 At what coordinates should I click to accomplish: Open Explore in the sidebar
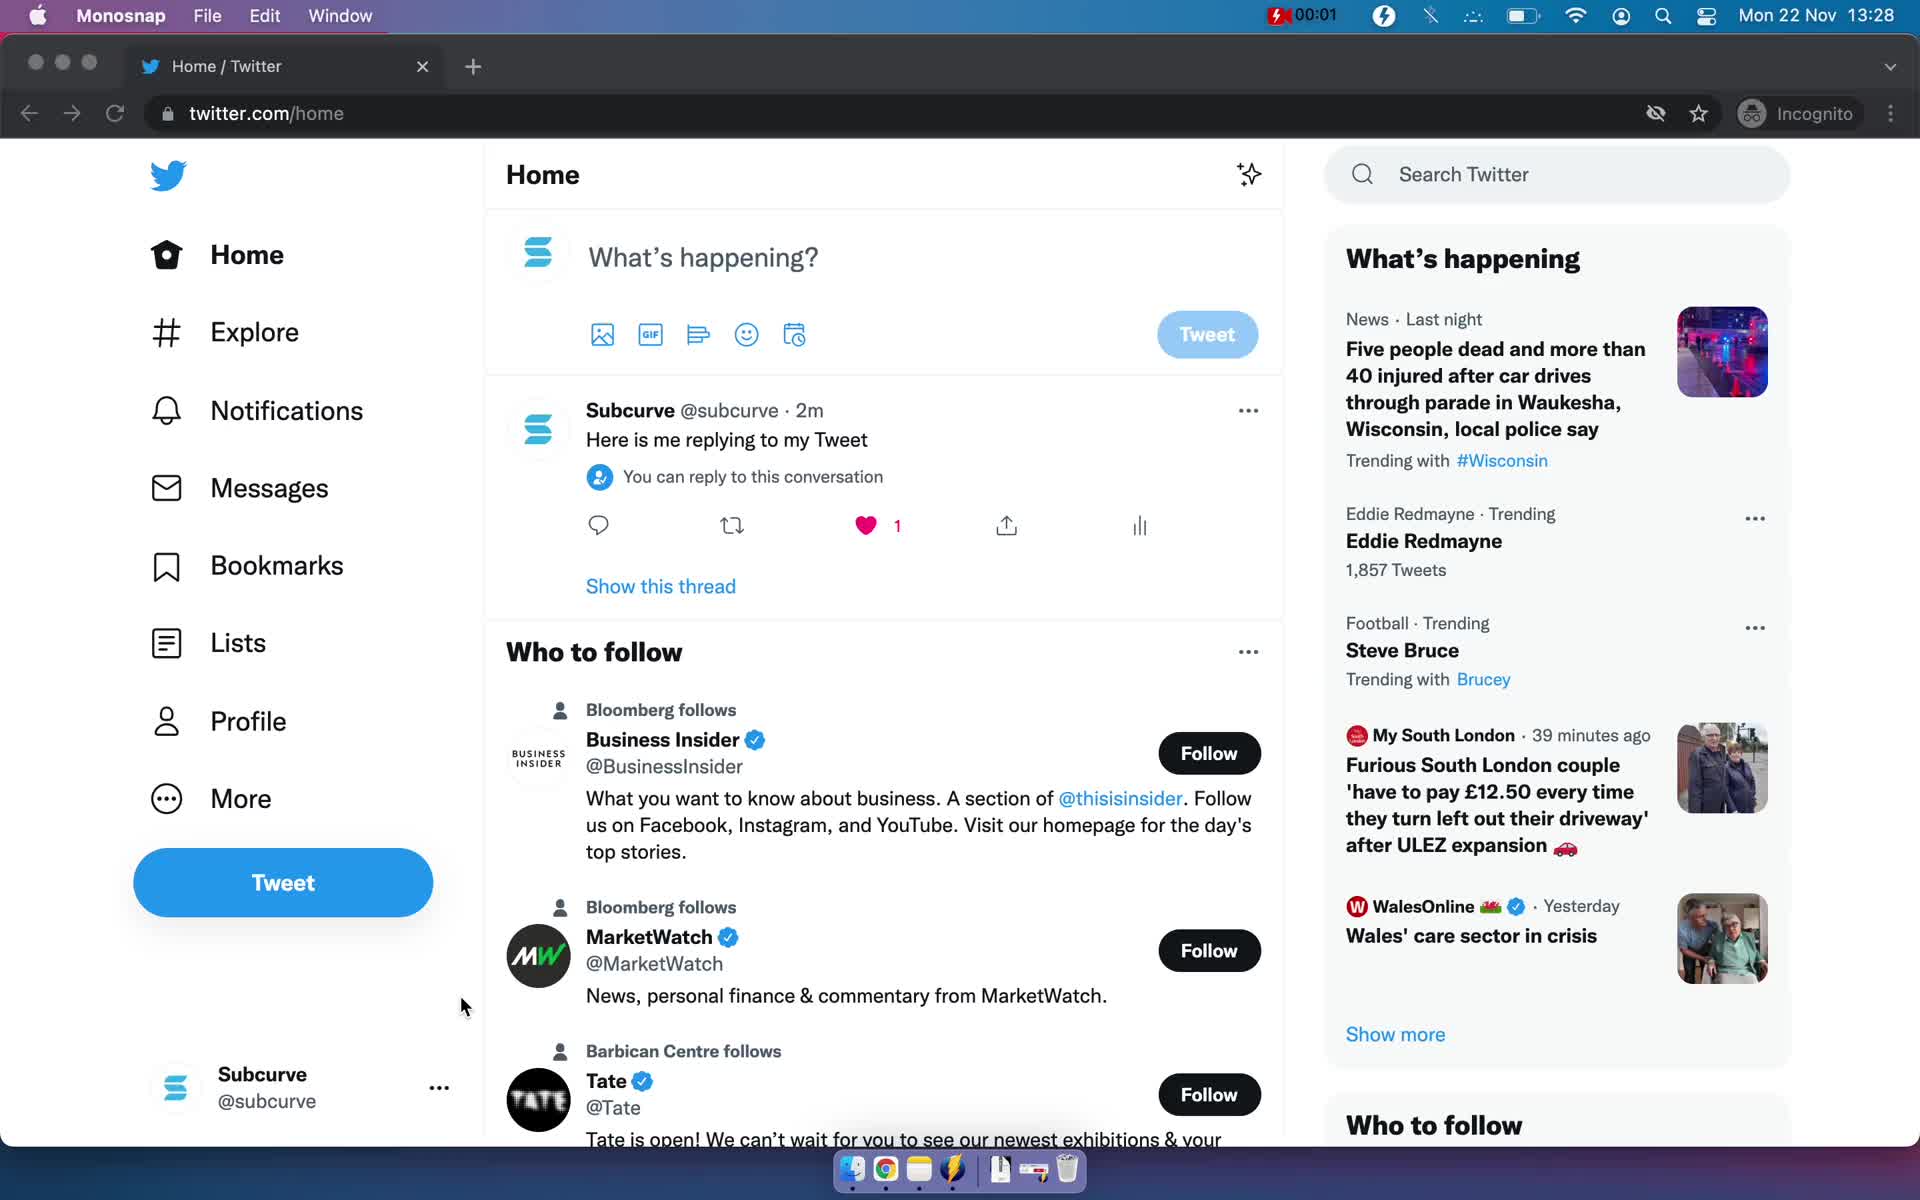pos(225,332)
